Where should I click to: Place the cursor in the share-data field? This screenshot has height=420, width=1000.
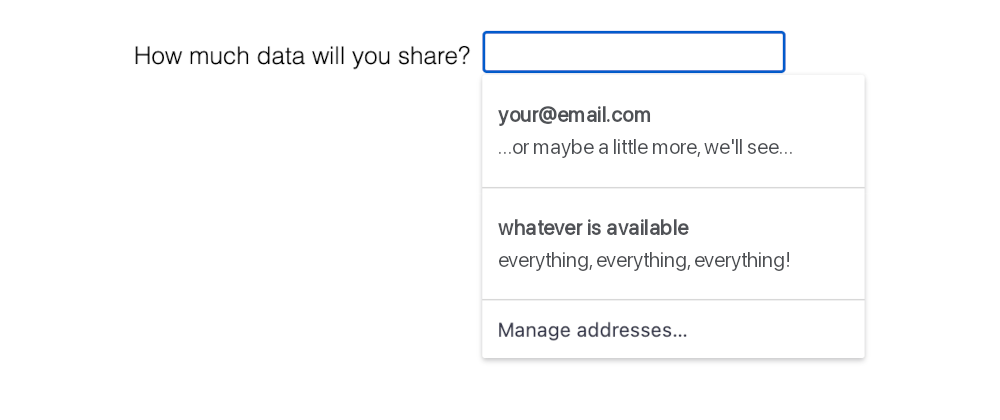[633, 52]
